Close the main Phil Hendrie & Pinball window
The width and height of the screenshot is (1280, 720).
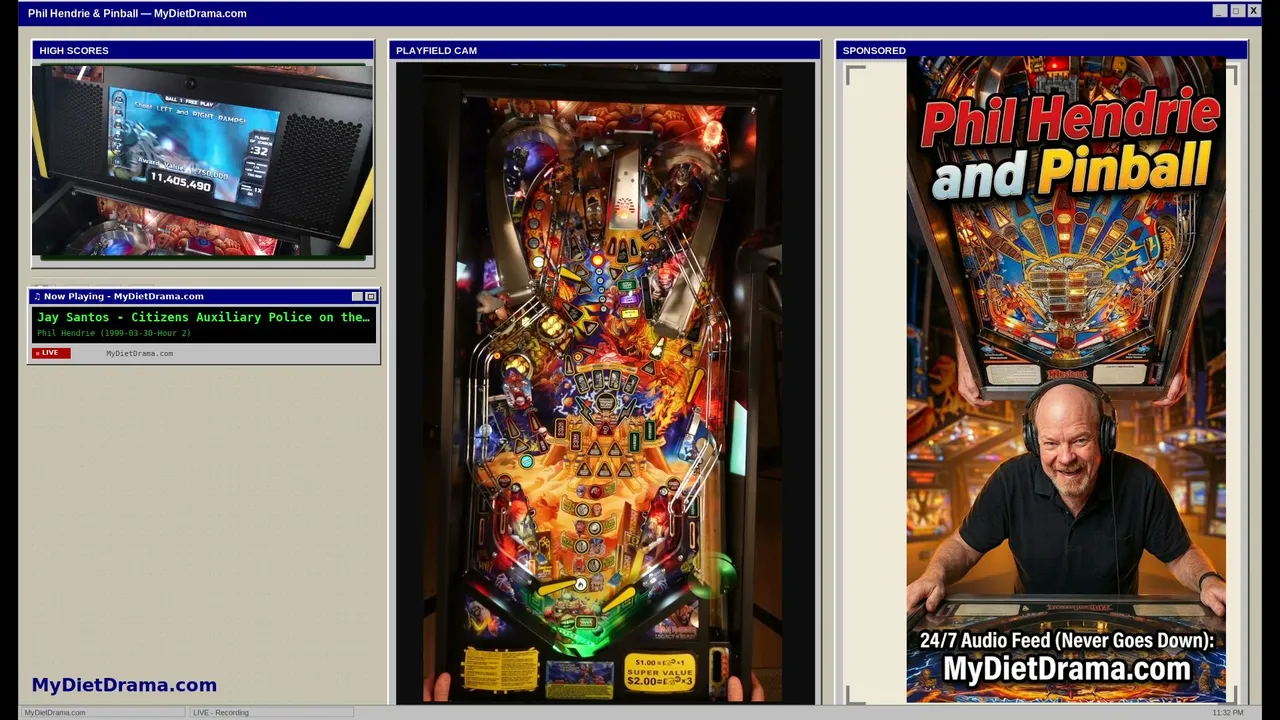tap(1253, 11)
